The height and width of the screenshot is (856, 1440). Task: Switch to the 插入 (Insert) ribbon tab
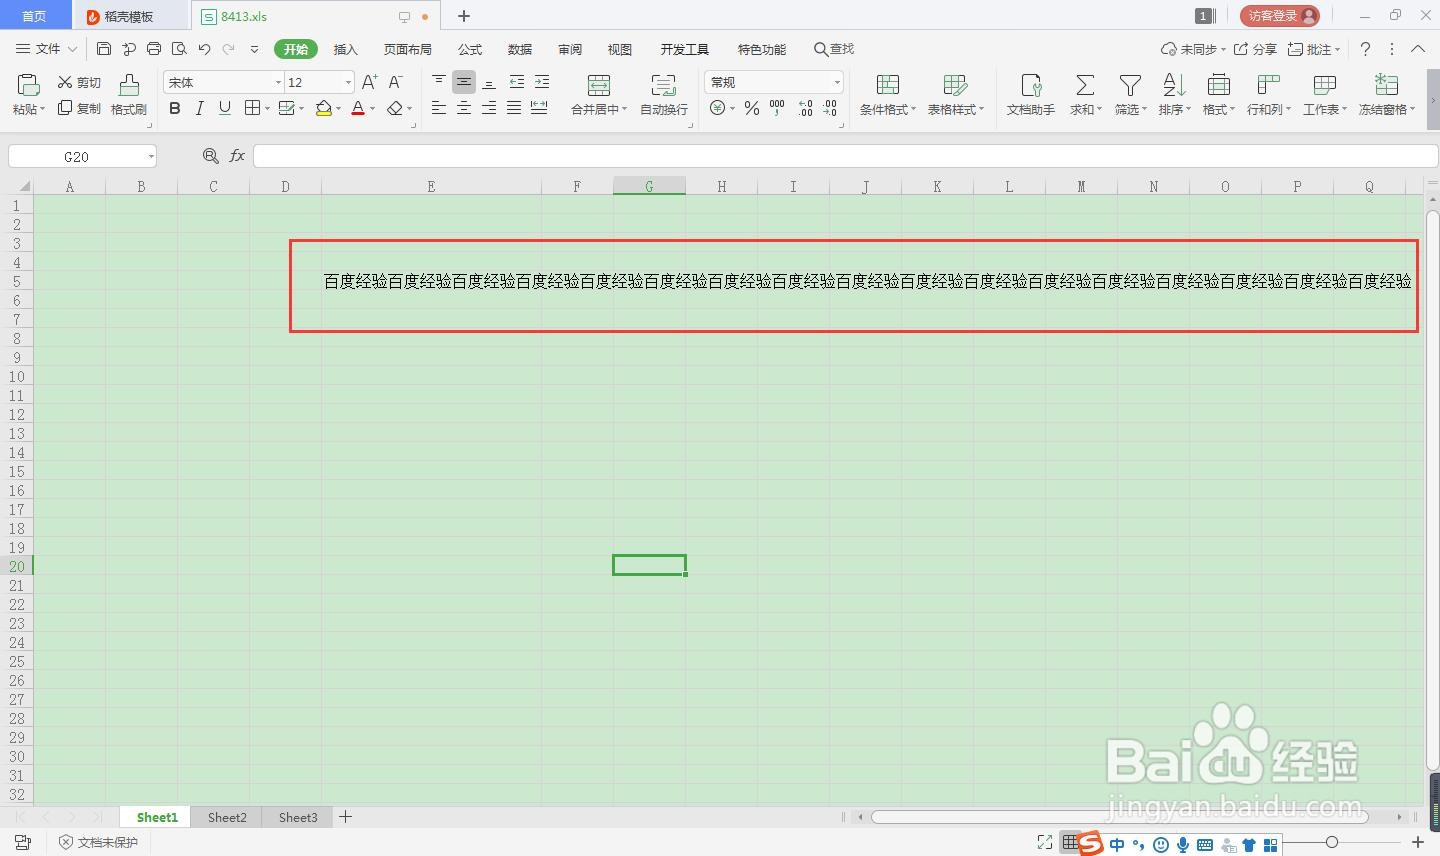coord(346,48)
